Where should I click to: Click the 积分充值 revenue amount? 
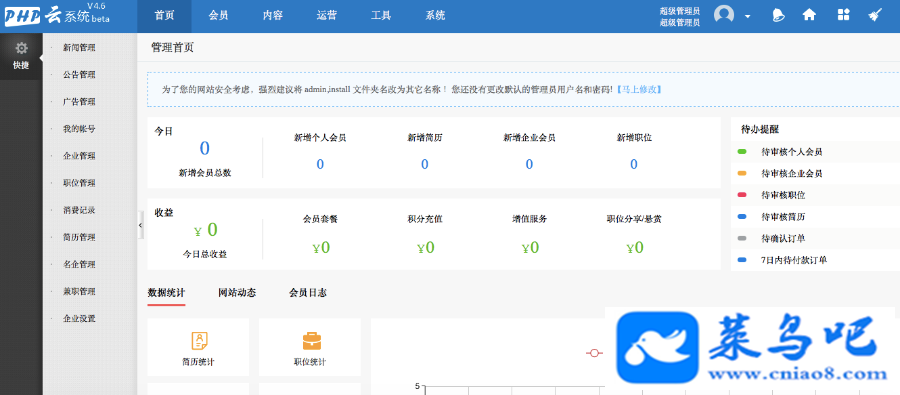[425, 247]
